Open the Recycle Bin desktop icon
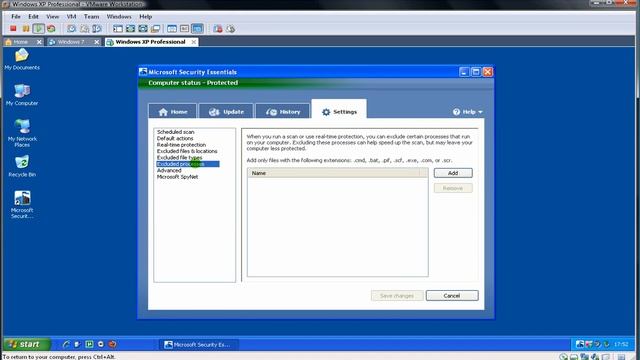The width and height of the screenshot is (640, 360). tap(22, 166)
